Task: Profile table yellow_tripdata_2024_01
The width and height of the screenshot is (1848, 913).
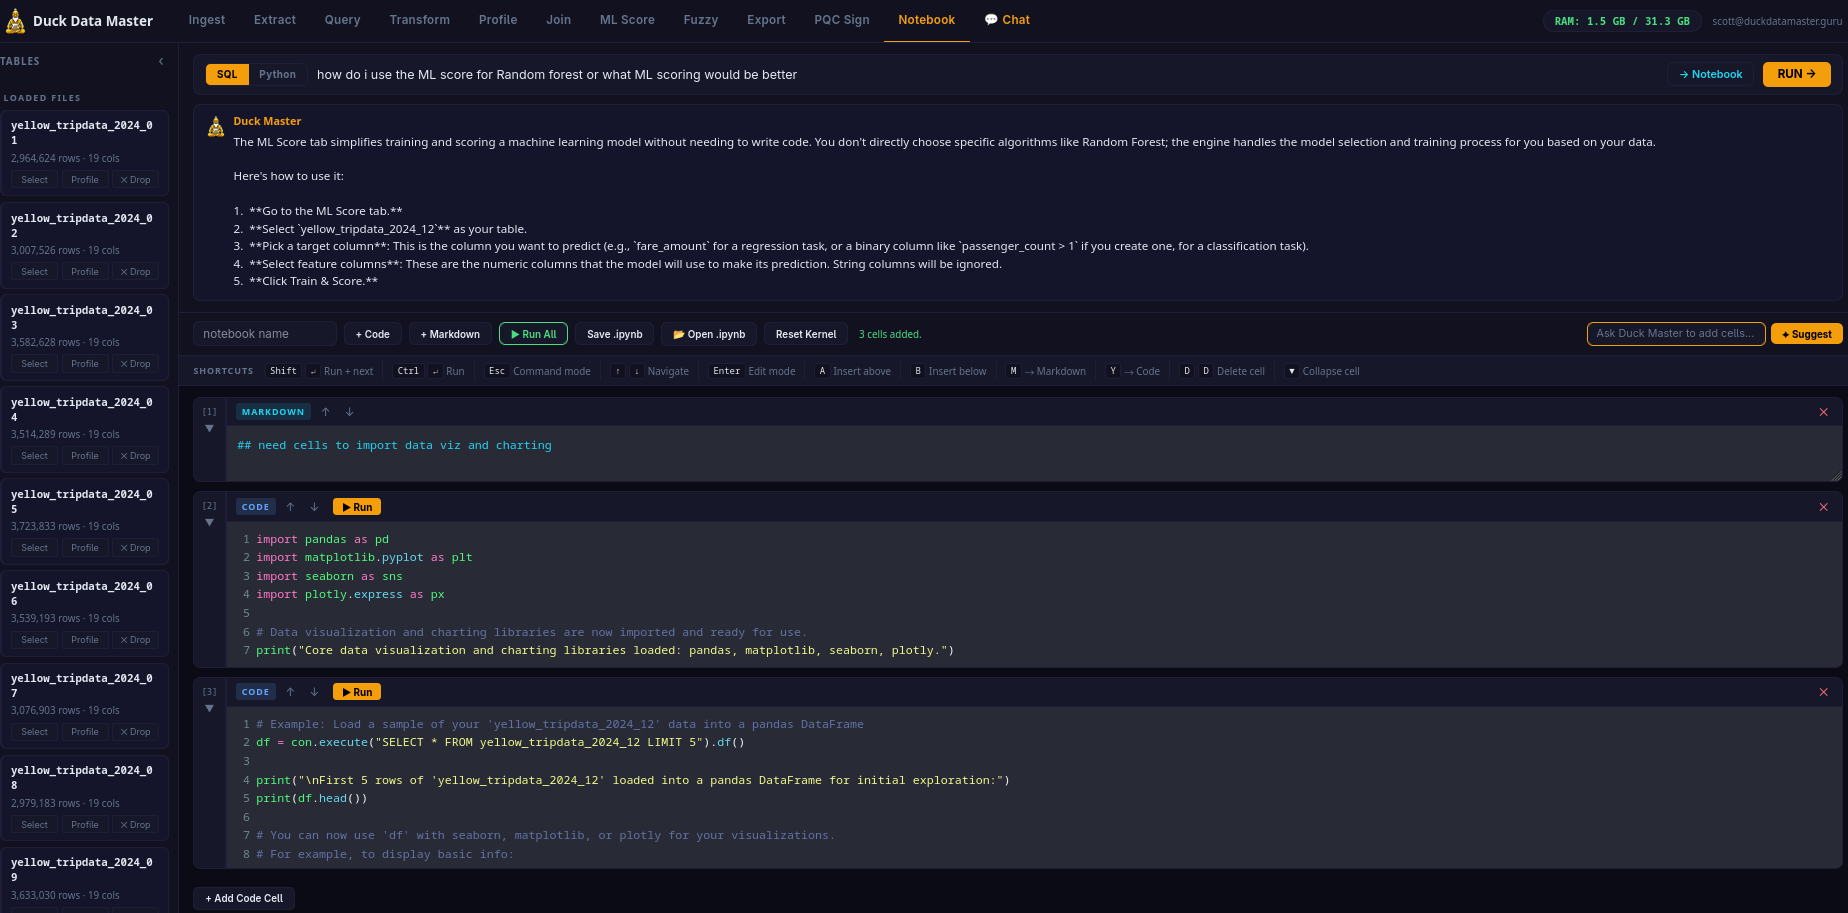Action: click(85, 180)
